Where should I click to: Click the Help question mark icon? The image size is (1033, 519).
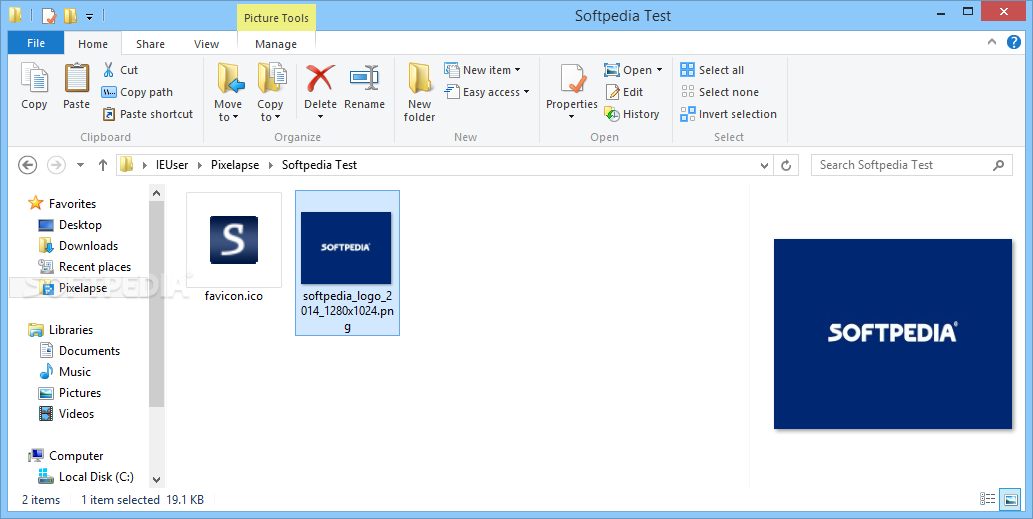pyautogui.click(x=1014, y=42)
